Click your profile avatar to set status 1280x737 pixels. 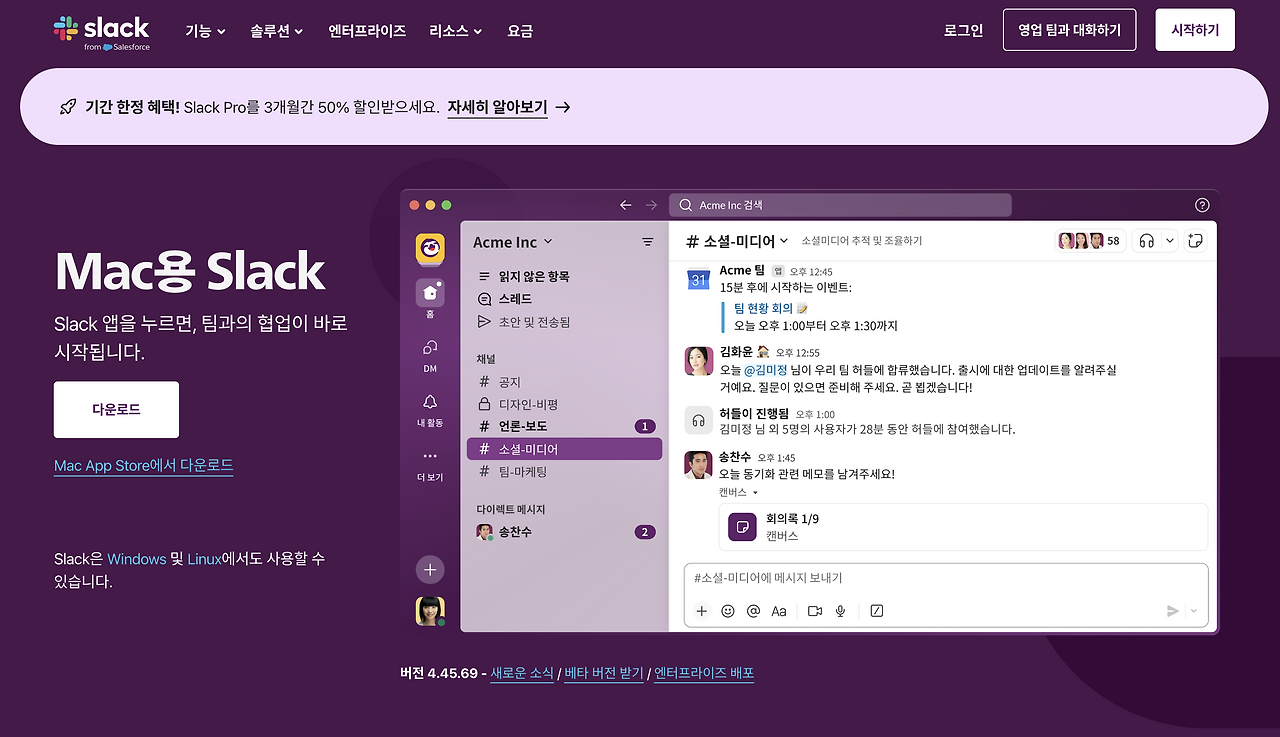pos(429,610)
